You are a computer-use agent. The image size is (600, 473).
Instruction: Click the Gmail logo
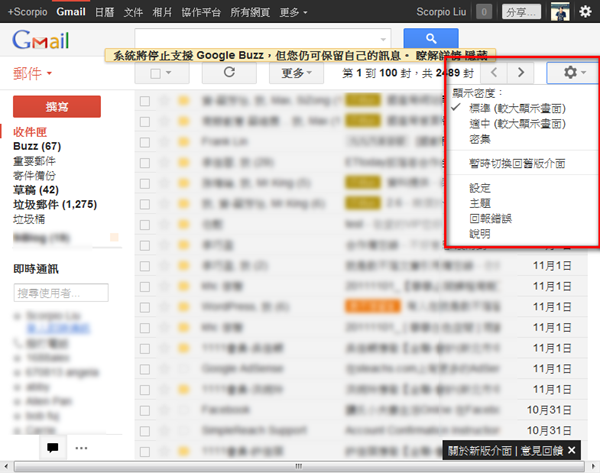pyautogui.click(x=41, y=40)
